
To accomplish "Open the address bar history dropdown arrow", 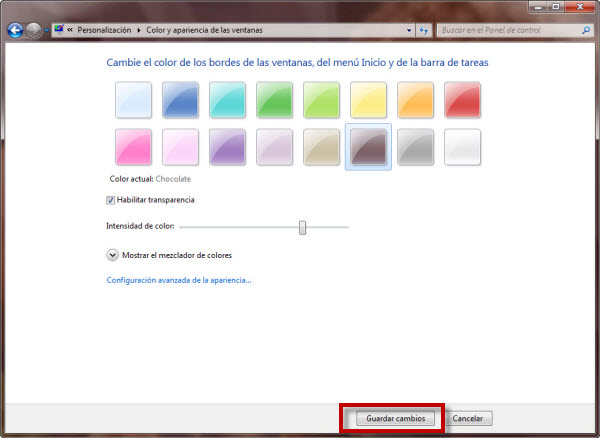I will tap(409, 31).
